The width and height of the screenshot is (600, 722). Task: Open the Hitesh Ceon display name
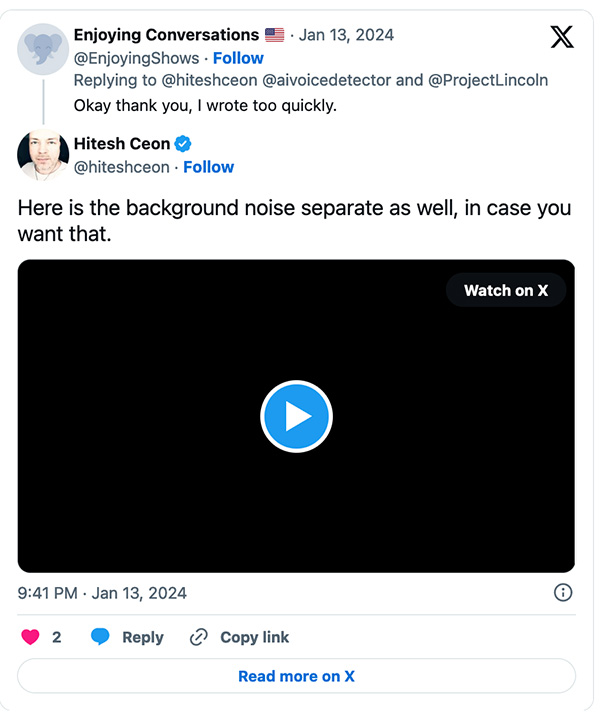click(122, 144)
